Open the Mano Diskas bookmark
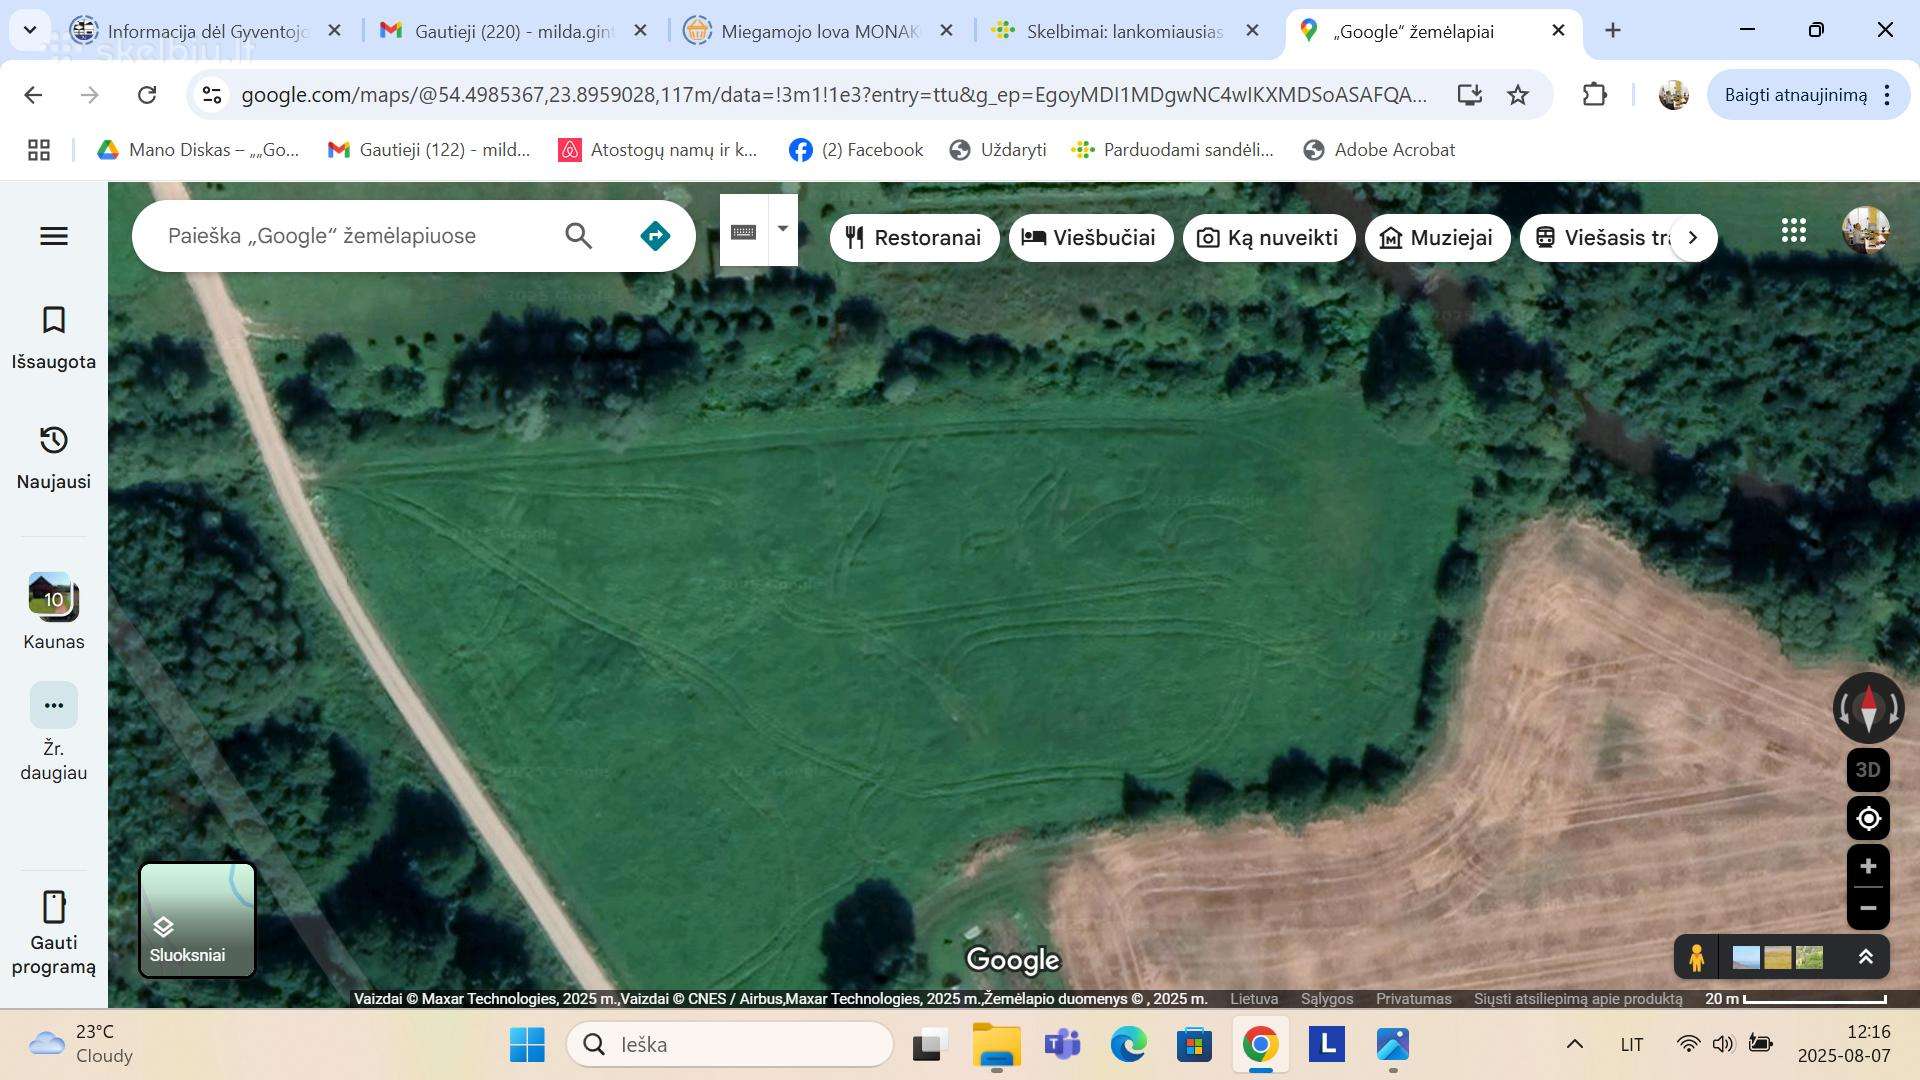1920x1080 pixels. click(x=197, y=150)
